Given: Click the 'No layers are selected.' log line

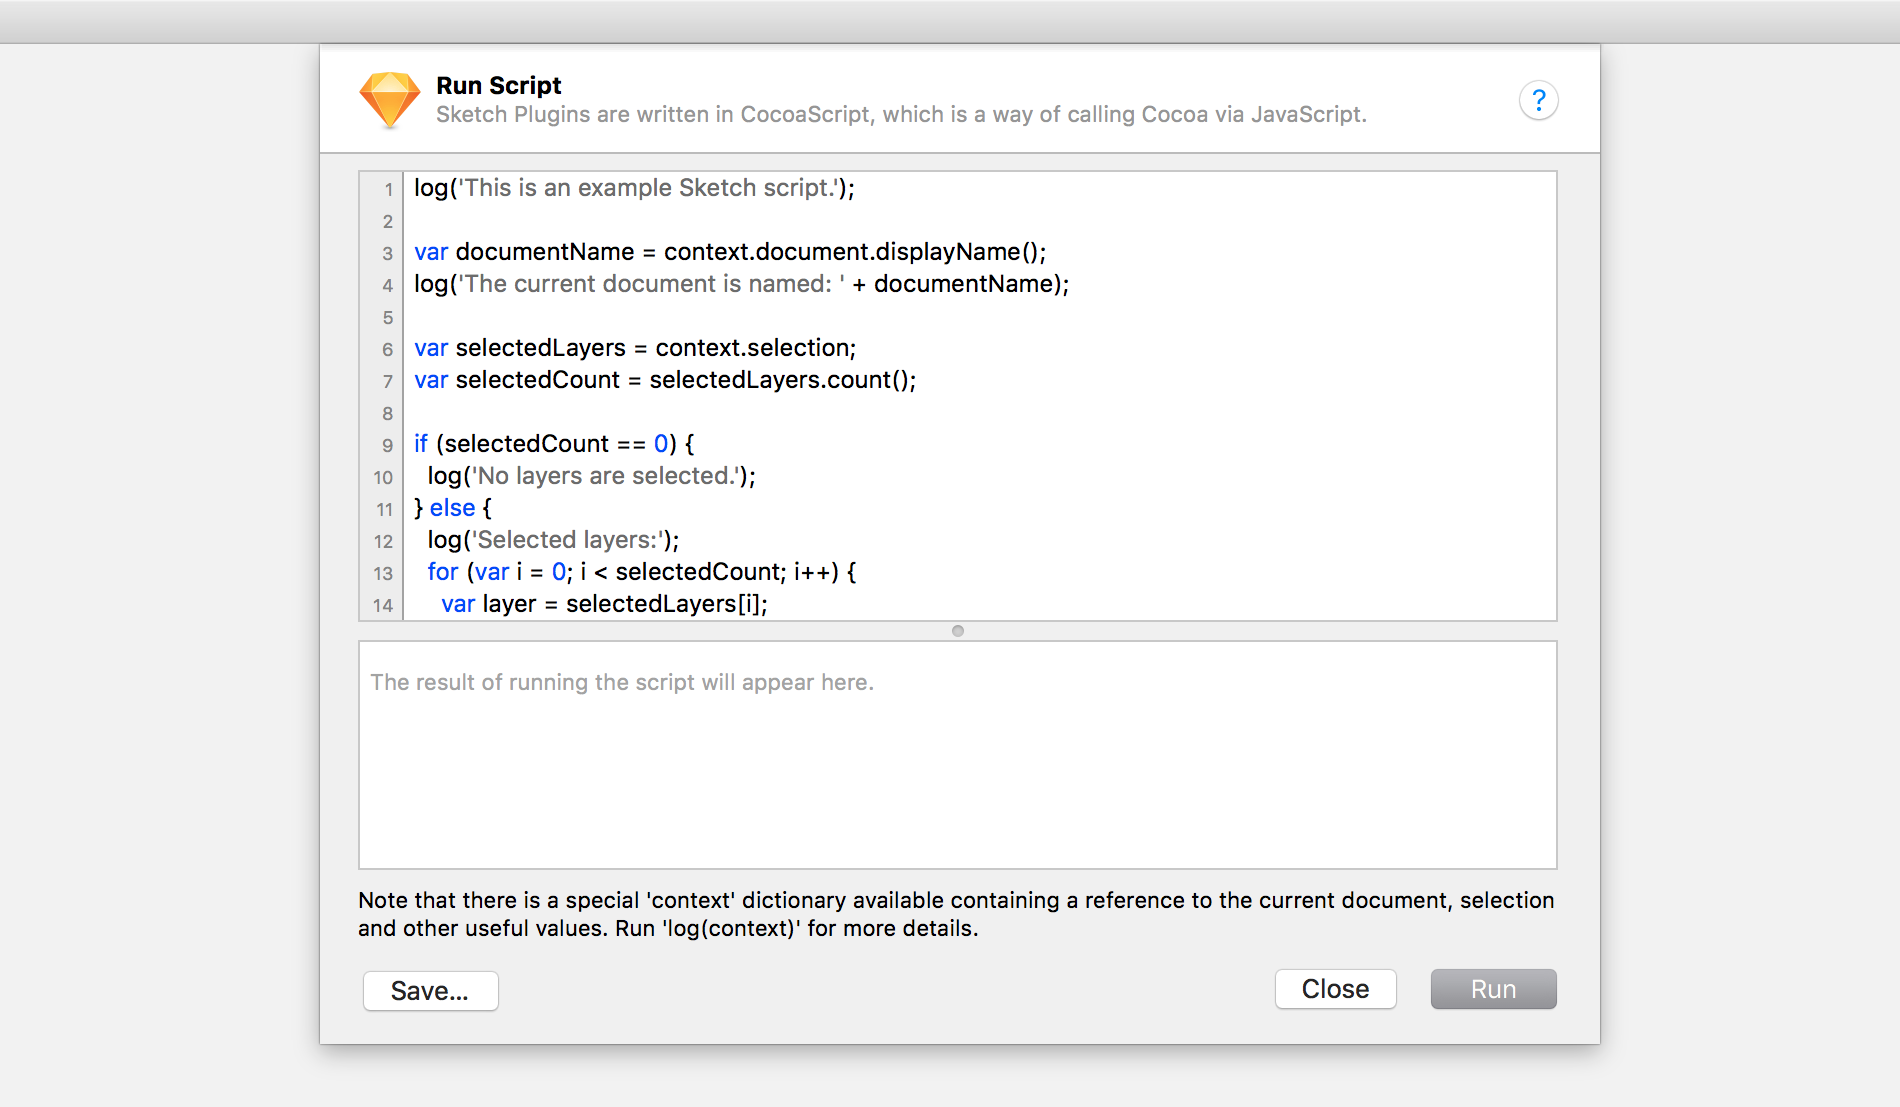Looking at the screenshot, I should click(x=592, y=476).
